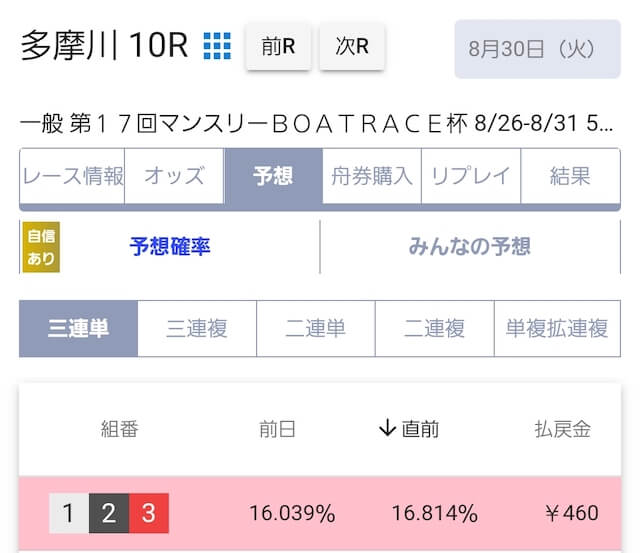The height and width of the screenshot is (553, 640).
Task: Switch to the オッズ tab
Action: (174, 176)
